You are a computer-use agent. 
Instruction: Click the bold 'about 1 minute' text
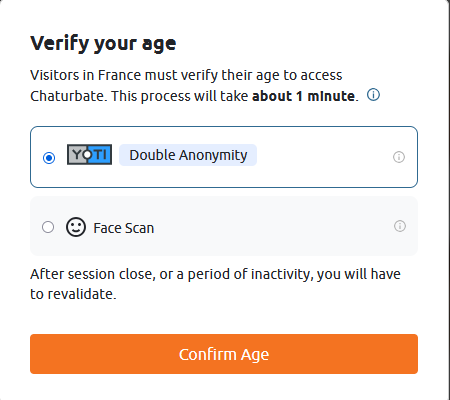(303, 96)
